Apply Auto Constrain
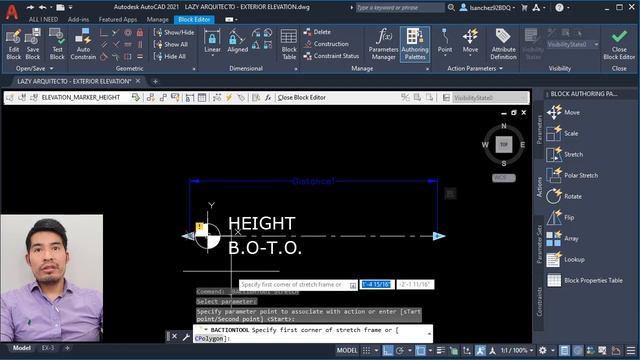640x360 pixels. click(83, 44)
